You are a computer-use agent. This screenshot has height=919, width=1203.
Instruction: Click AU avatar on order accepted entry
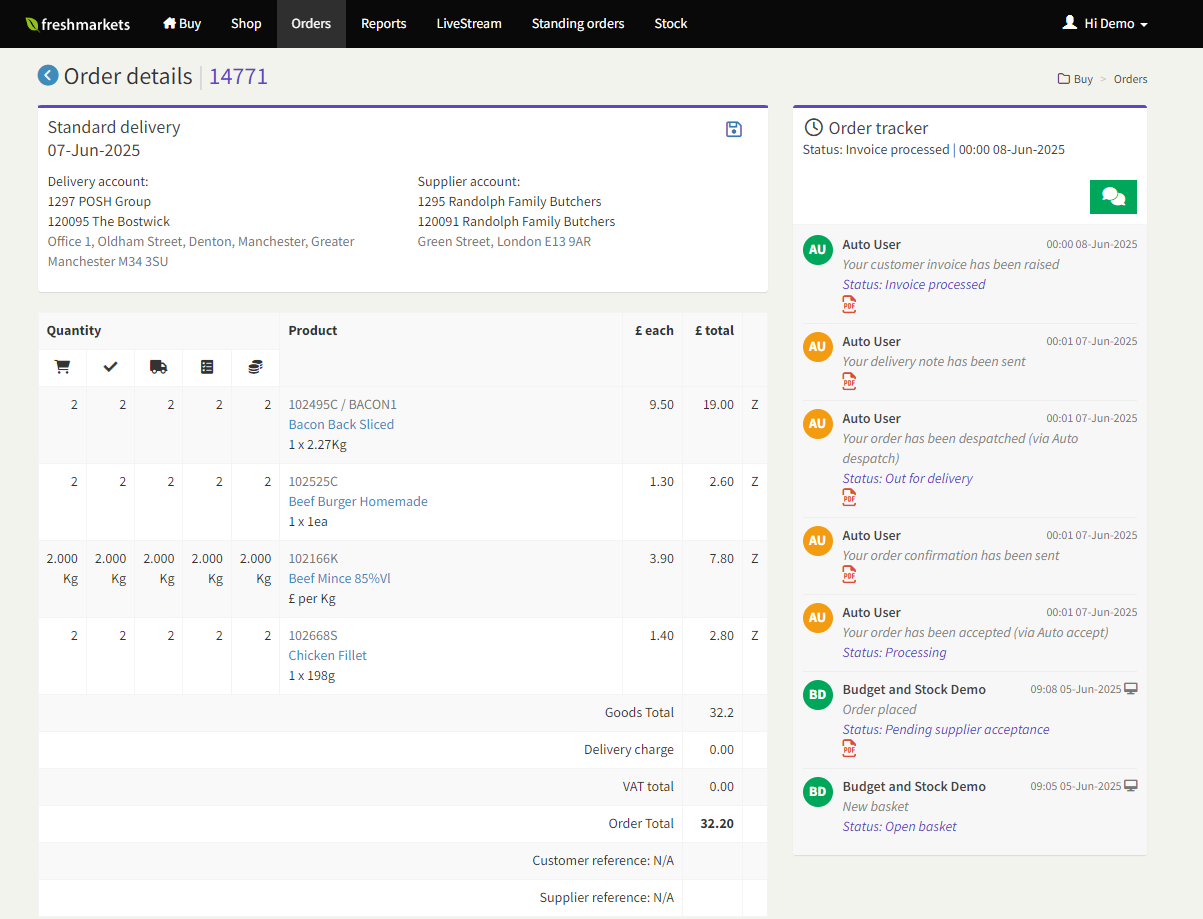(x=818, y=618)
